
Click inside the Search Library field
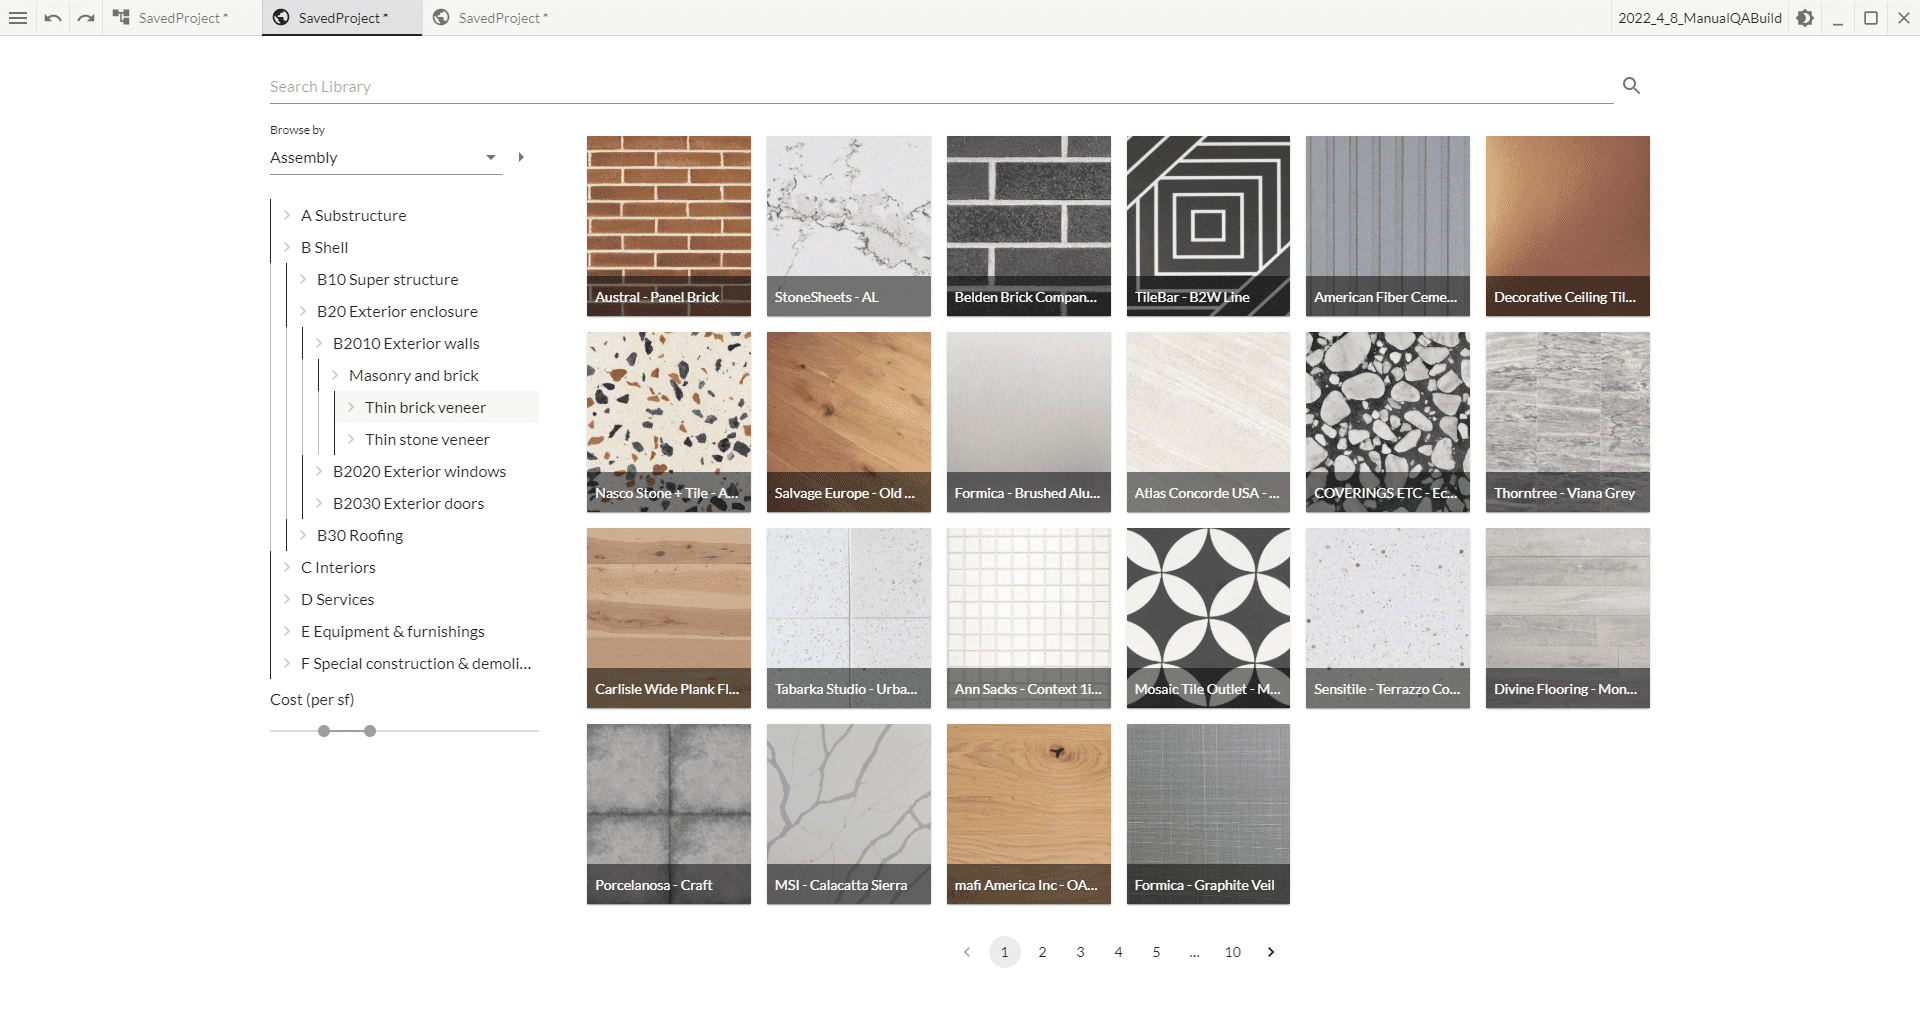941,87
